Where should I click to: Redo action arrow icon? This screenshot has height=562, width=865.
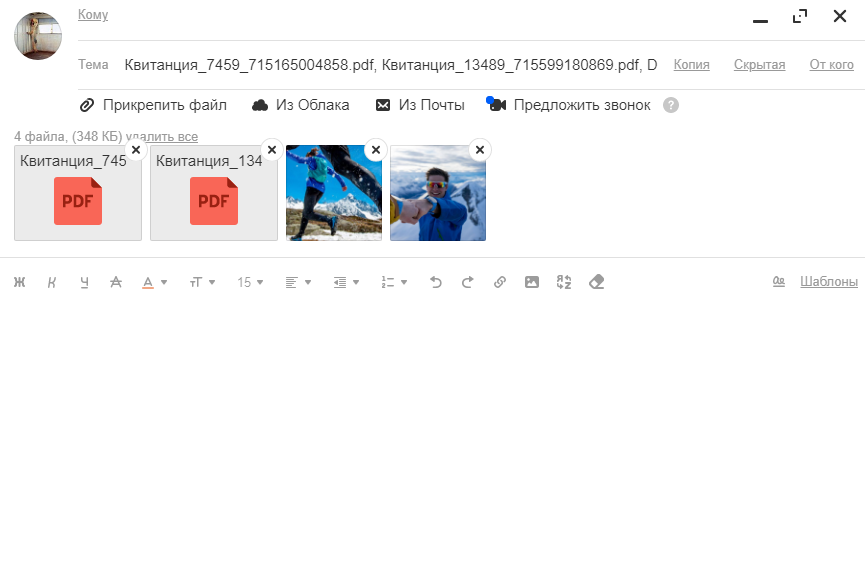pyautogui.click(x=467, y=282)
